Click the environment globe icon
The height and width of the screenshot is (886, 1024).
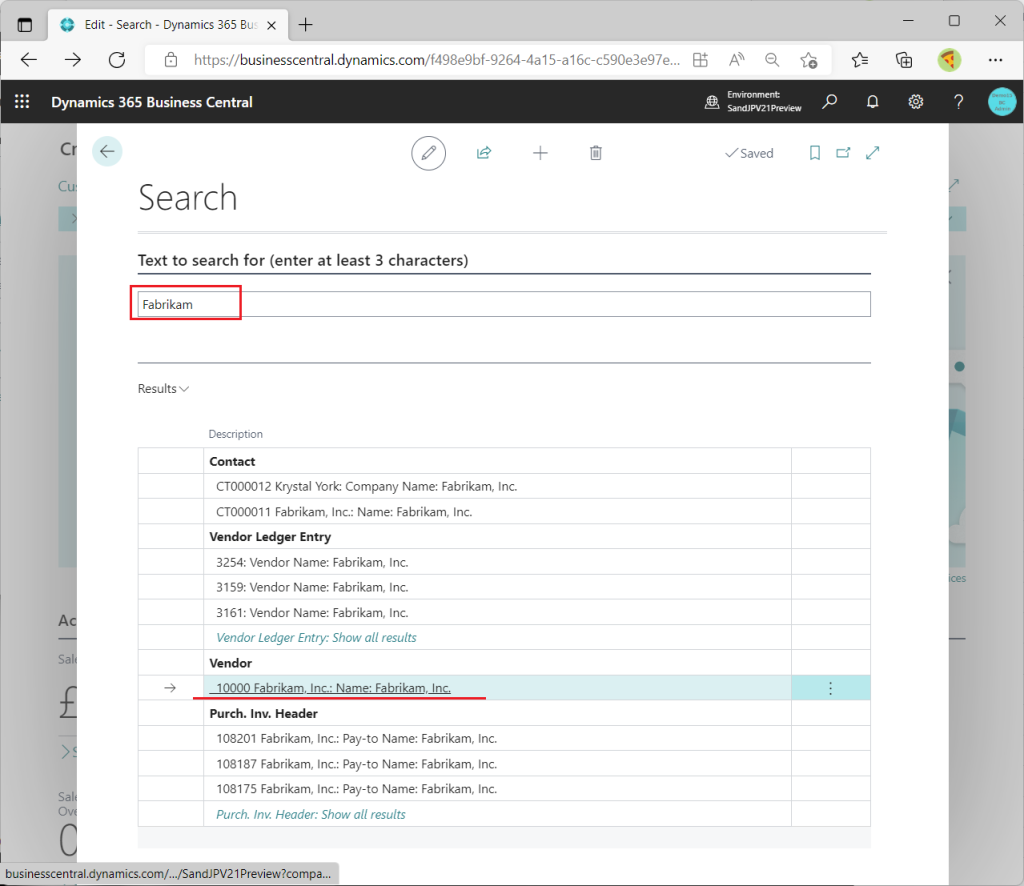pos(712,102)
